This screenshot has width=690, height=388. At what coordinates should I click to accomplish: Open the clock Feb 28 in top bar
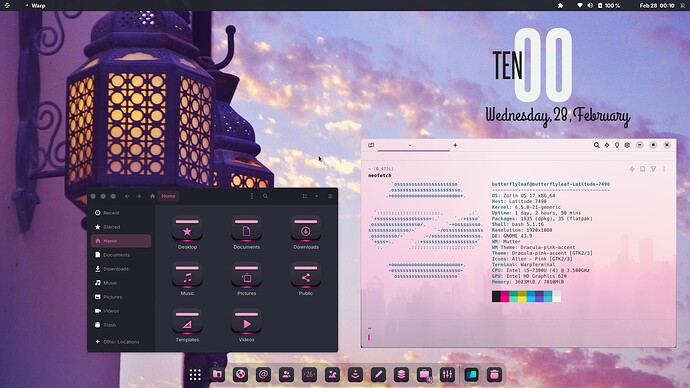[x=657, y=6]
